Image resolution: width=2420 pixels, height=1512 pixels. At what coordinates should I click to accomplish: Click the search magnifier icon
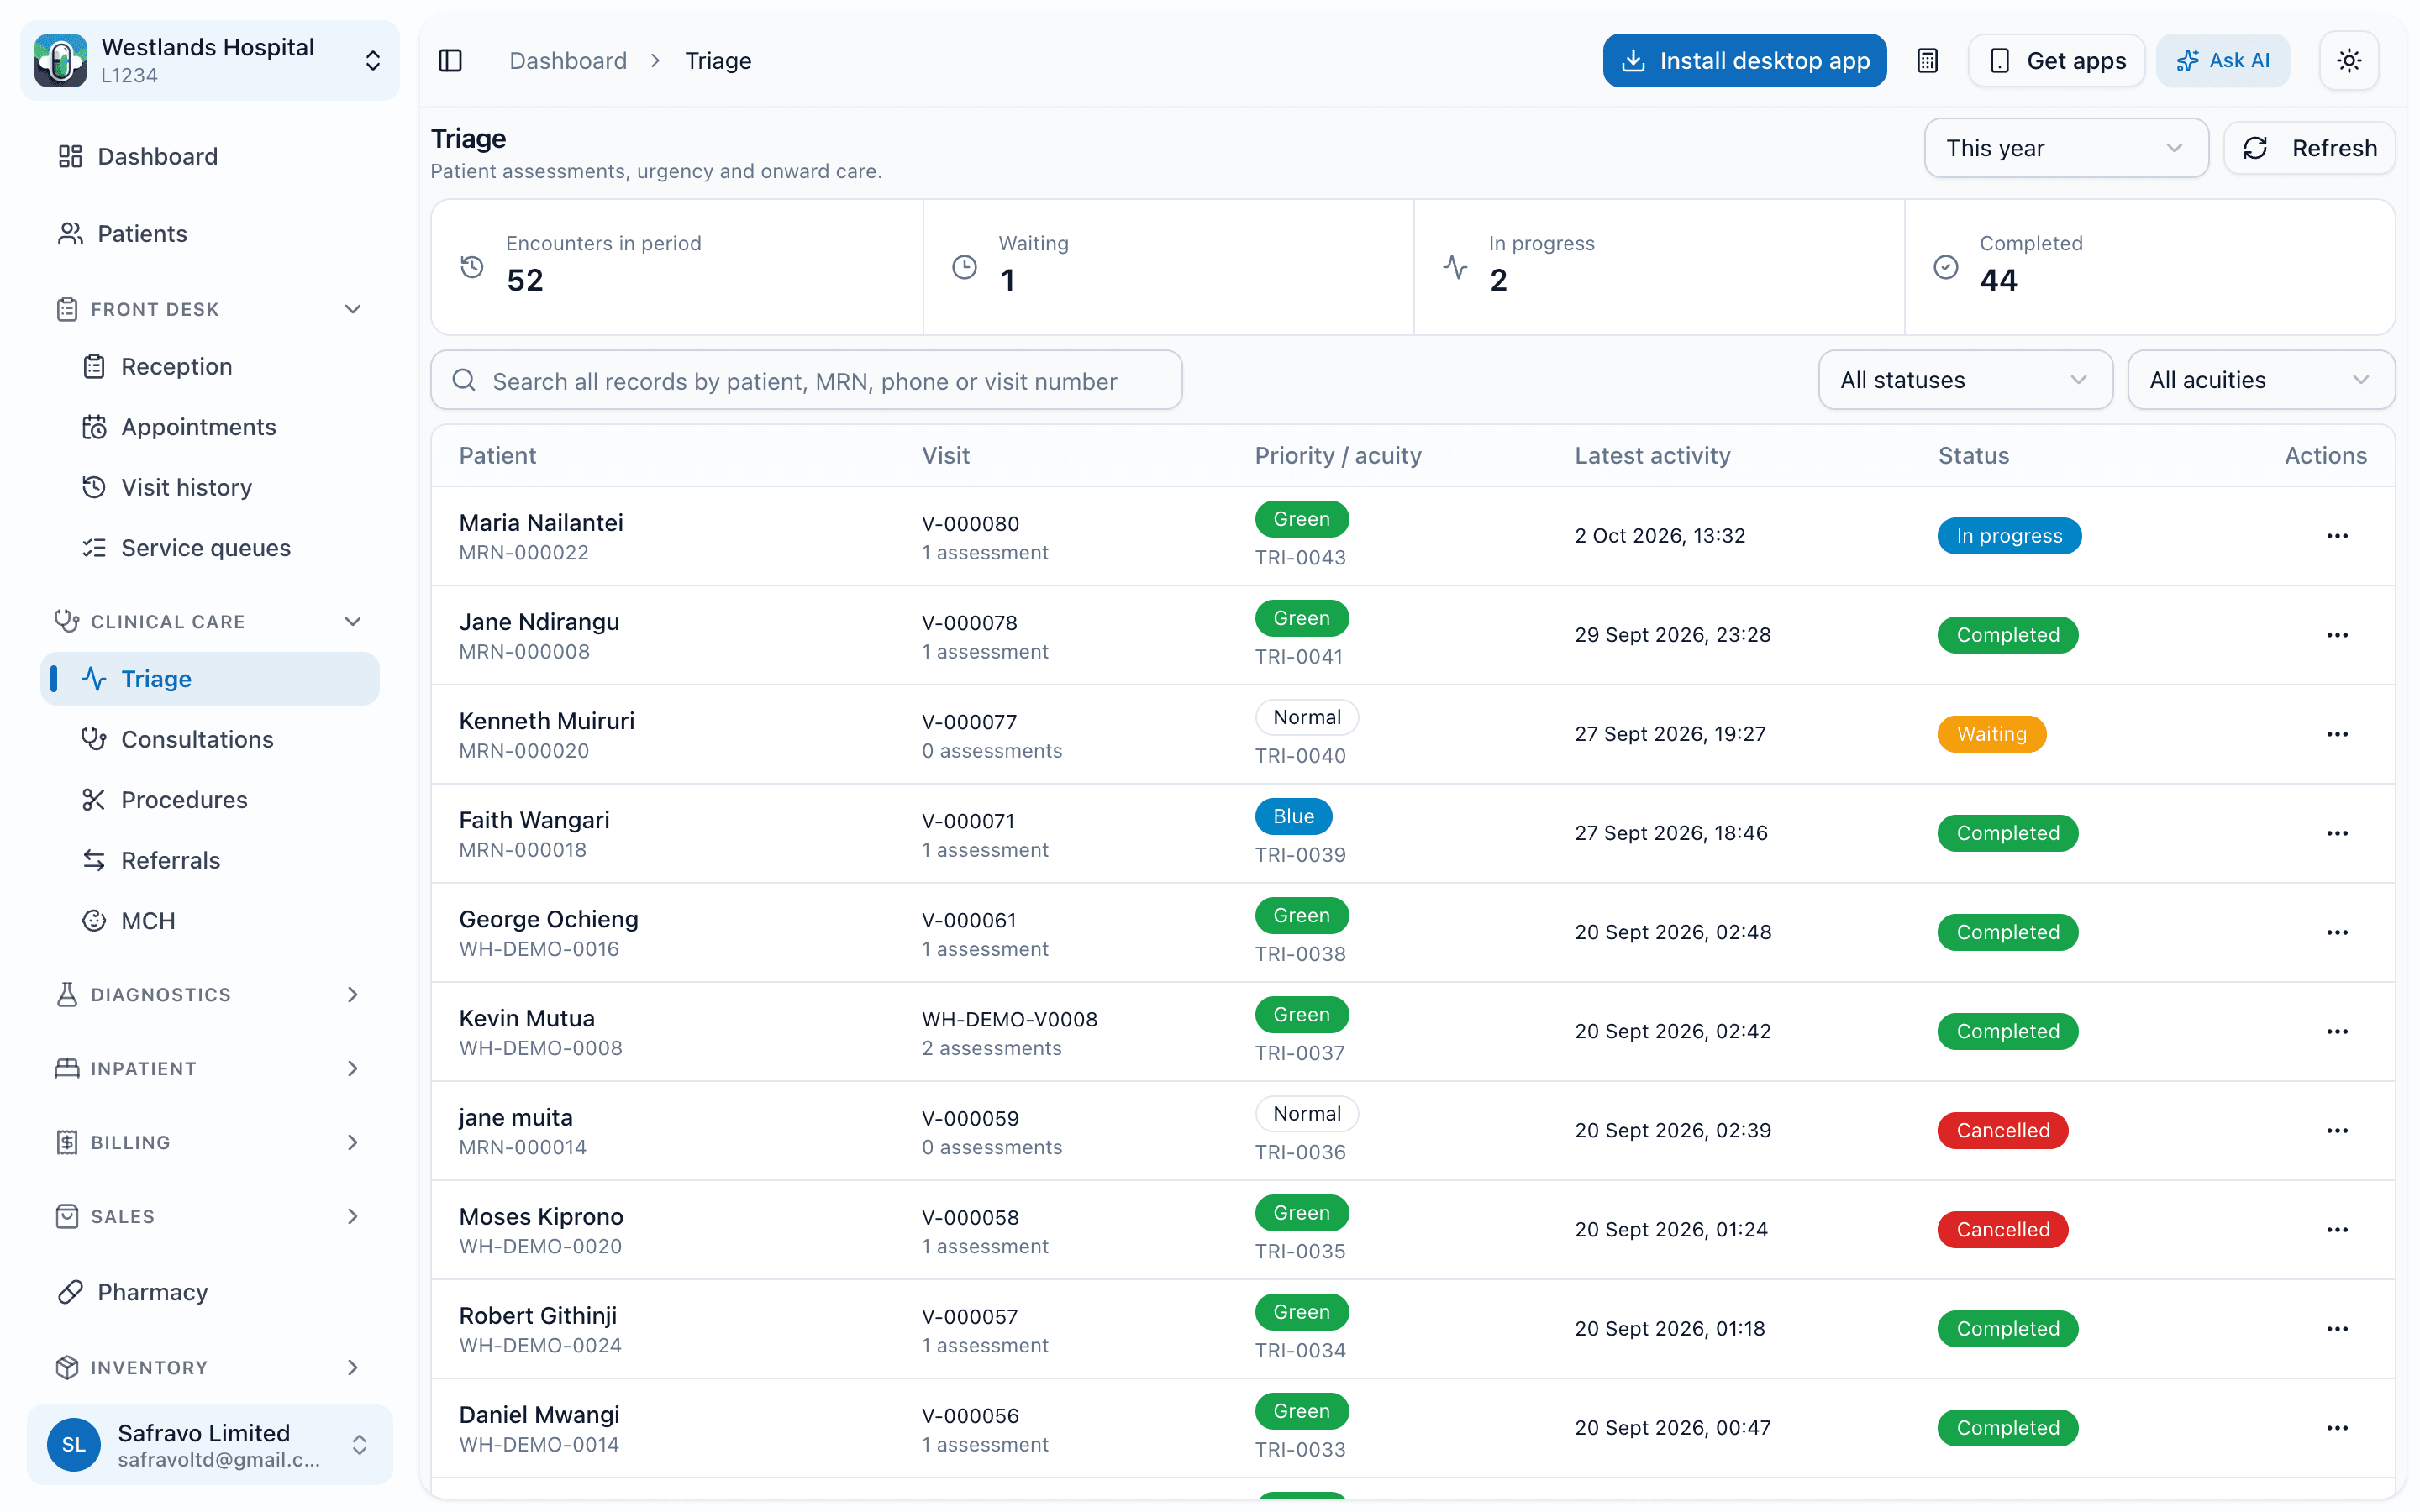[x=464, y=380]
